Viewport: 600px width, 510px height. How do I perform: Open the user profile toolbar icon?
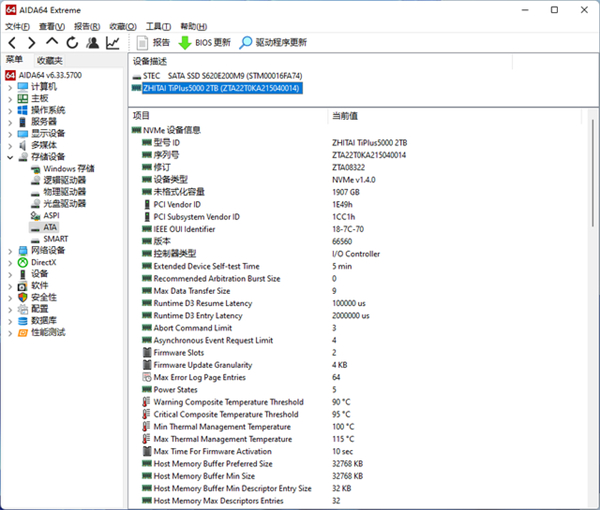(93, 43)
